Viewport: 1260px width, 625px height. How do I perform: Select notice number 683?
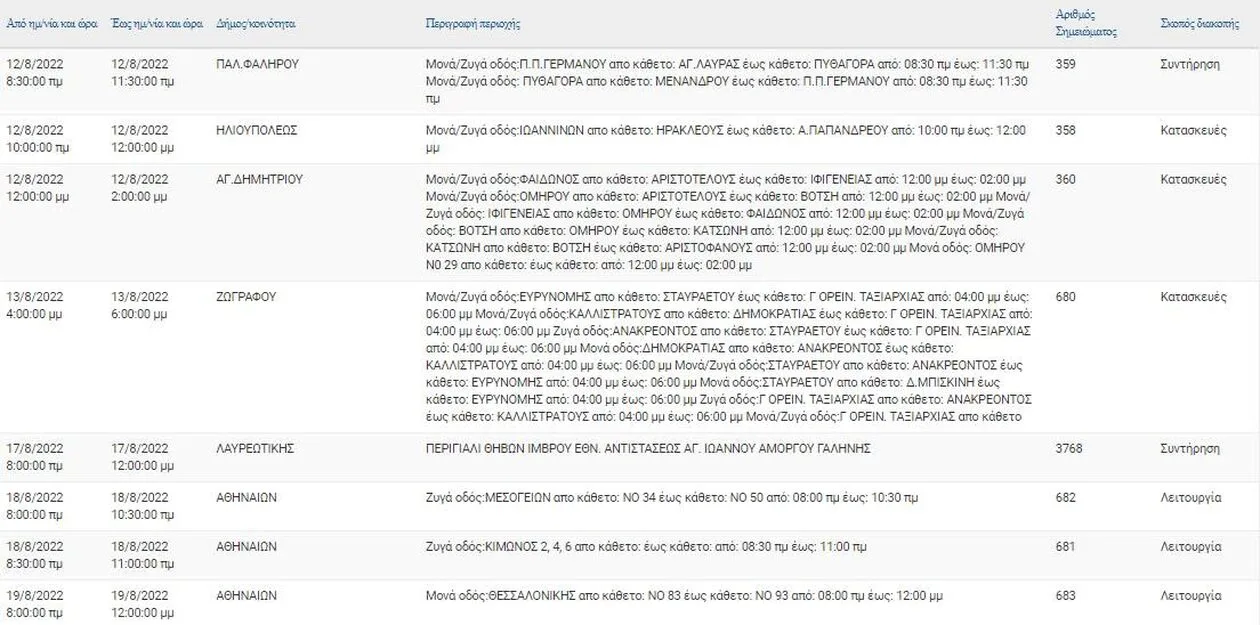pos(1066,596)
